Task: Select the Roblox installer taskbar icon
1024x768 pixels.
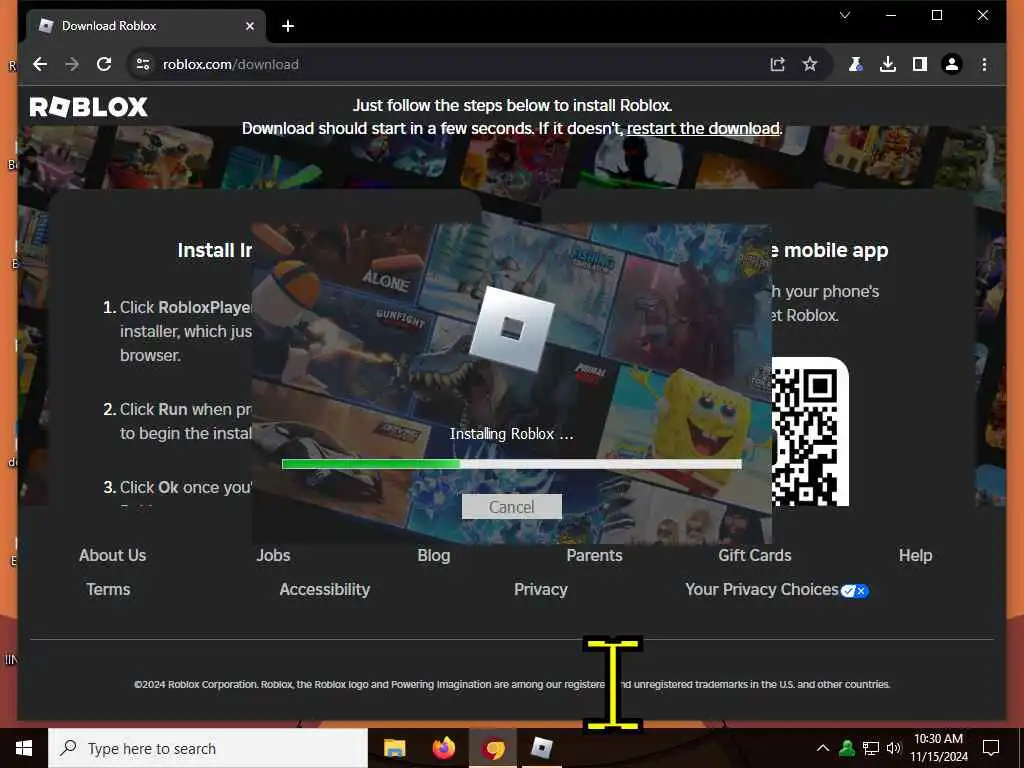Action: [541, 748]
